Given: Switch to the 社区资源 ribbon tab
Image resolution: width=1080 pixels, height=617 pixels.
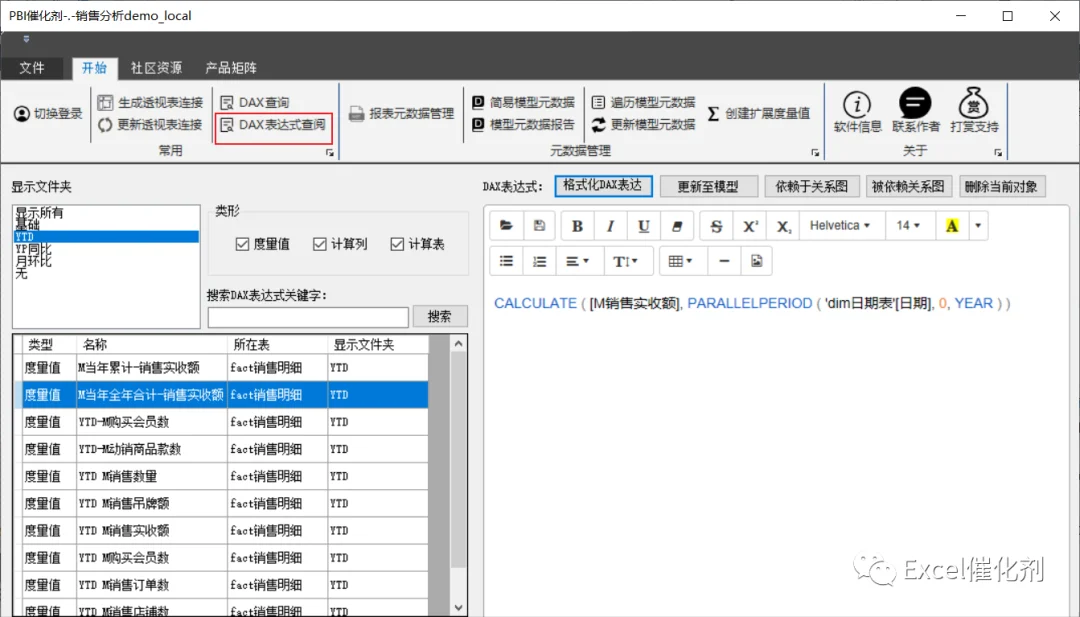Looking at the screenshot, I should (x=156, y=67).
